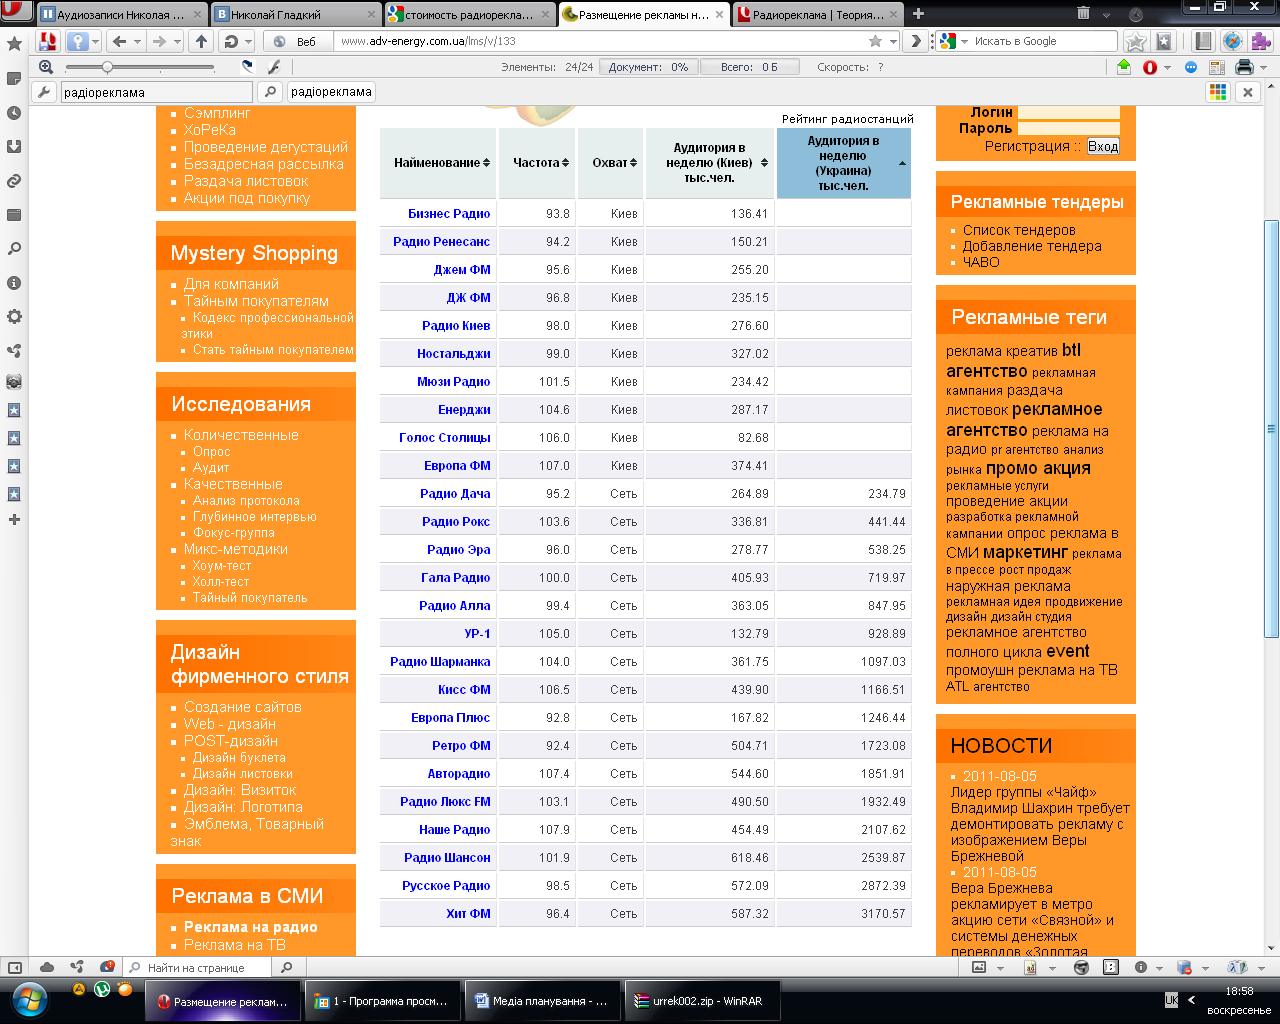Switch to Николай Гладкий tab
The width and height of the screenshot is (1280, 1024).
click(297, 14)
